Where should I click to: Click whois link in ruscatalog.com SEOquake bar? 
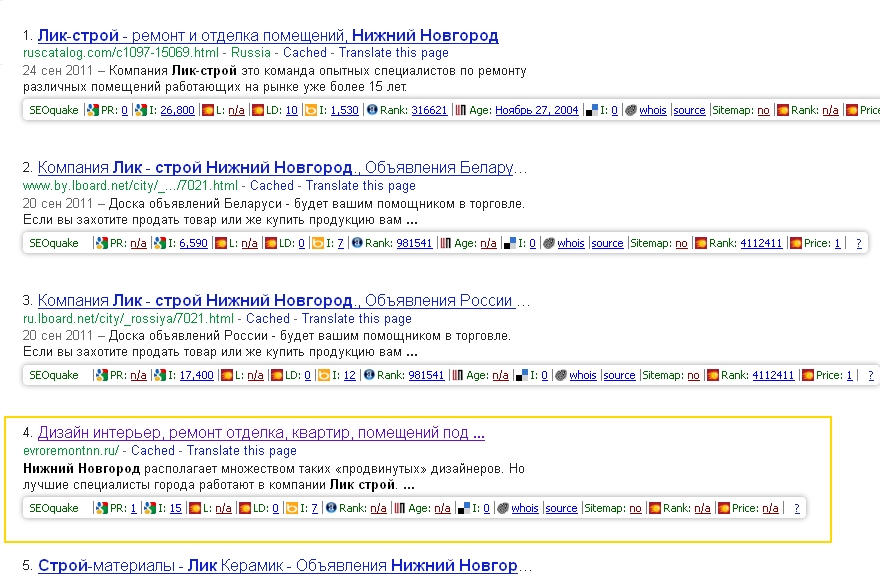pos(653,111)
